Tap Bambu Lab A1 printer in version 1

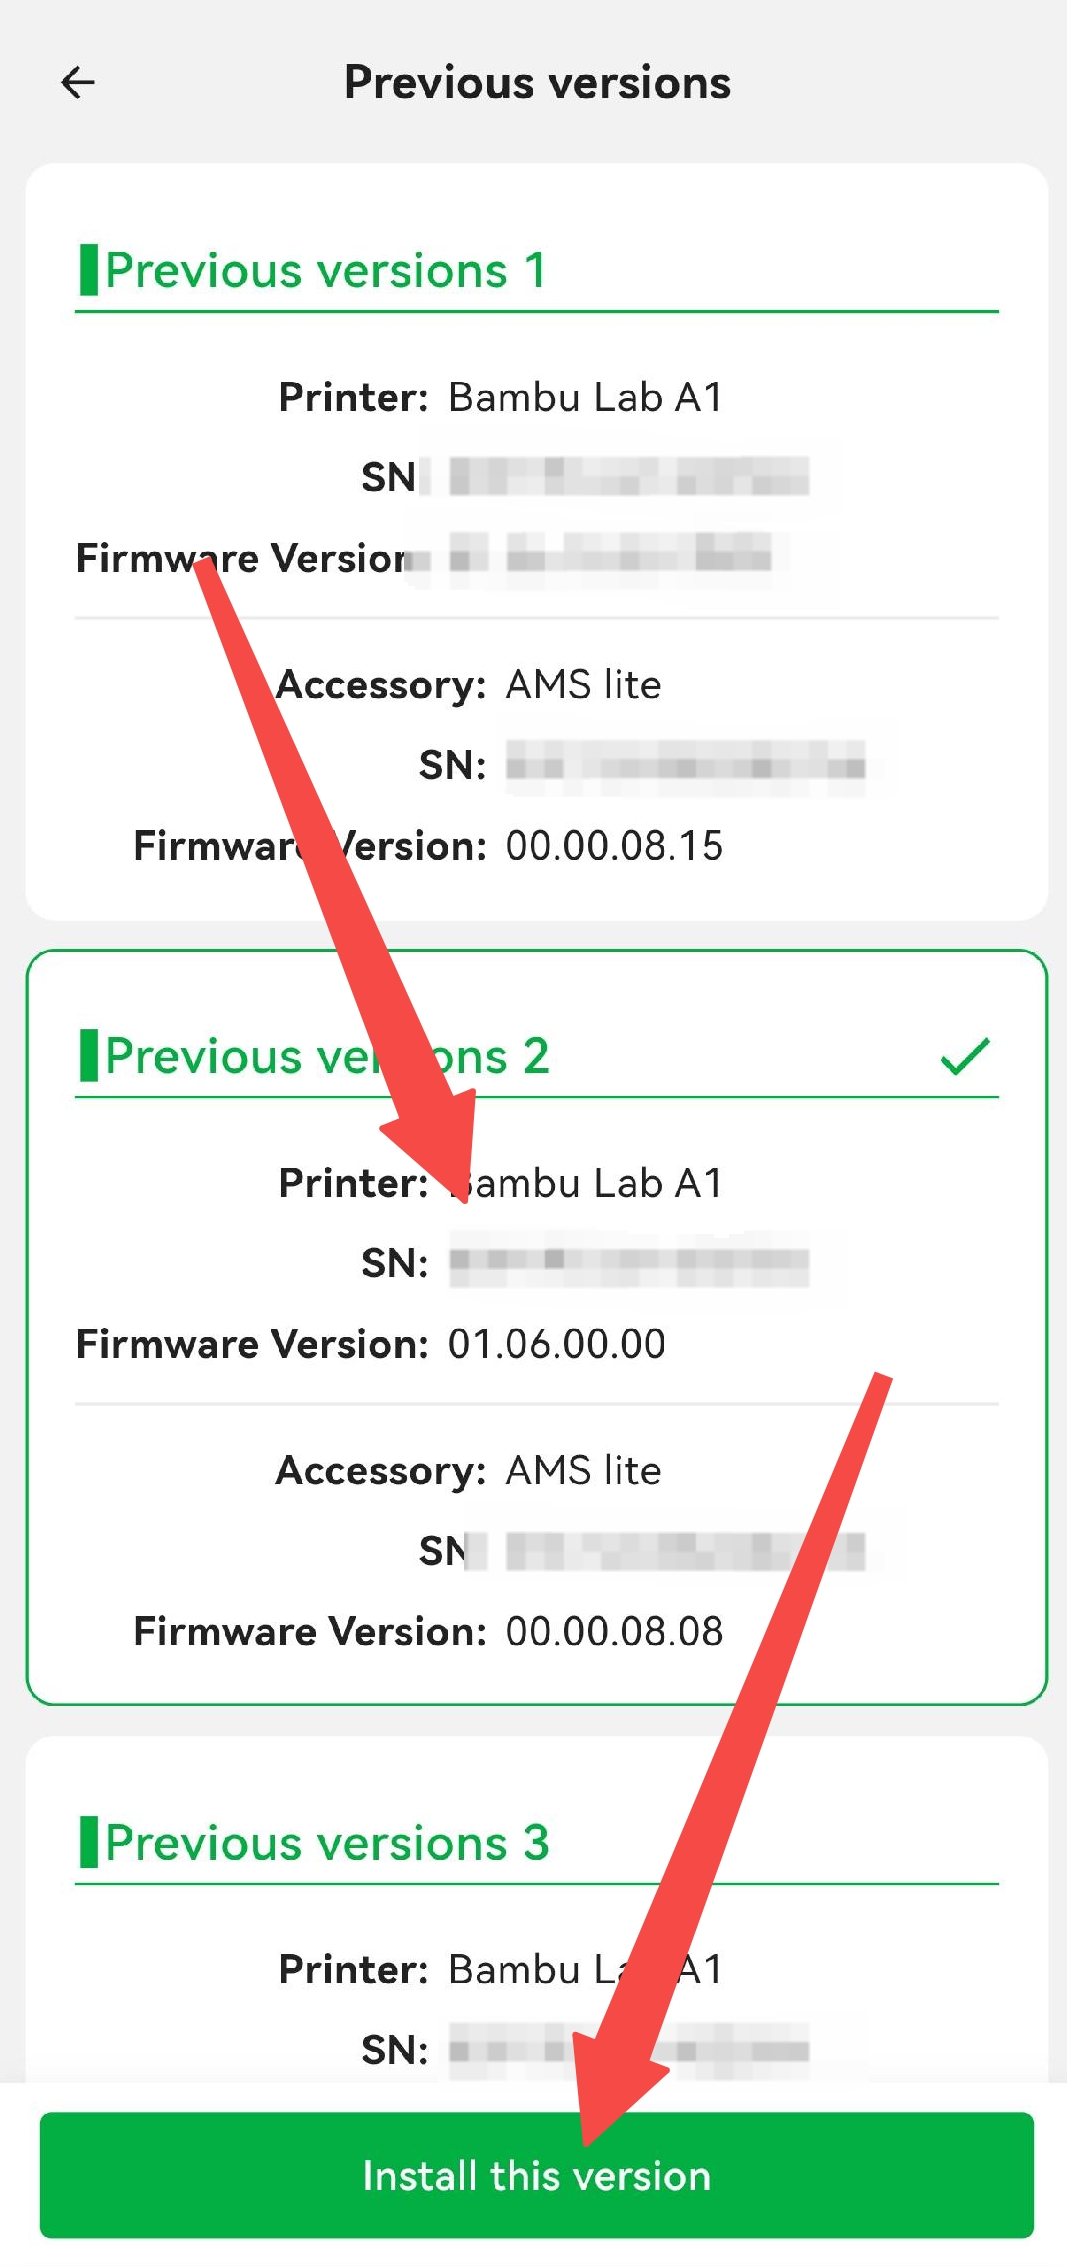tap(585, 398)
